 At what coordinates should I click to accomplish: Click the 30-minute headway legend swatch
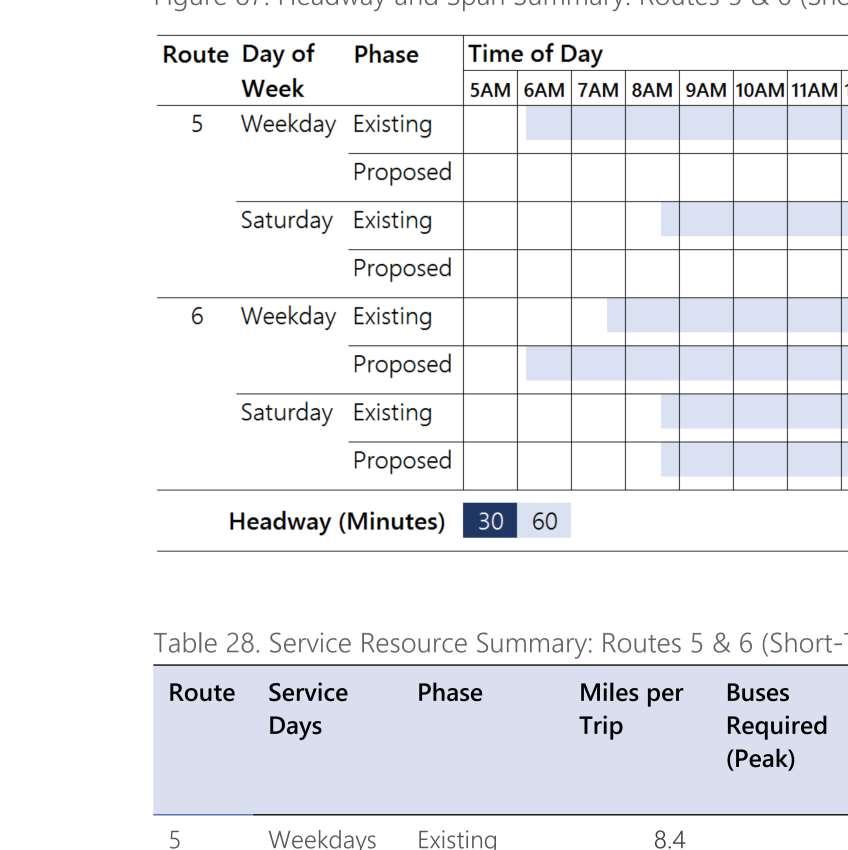[x=490, y=520]
